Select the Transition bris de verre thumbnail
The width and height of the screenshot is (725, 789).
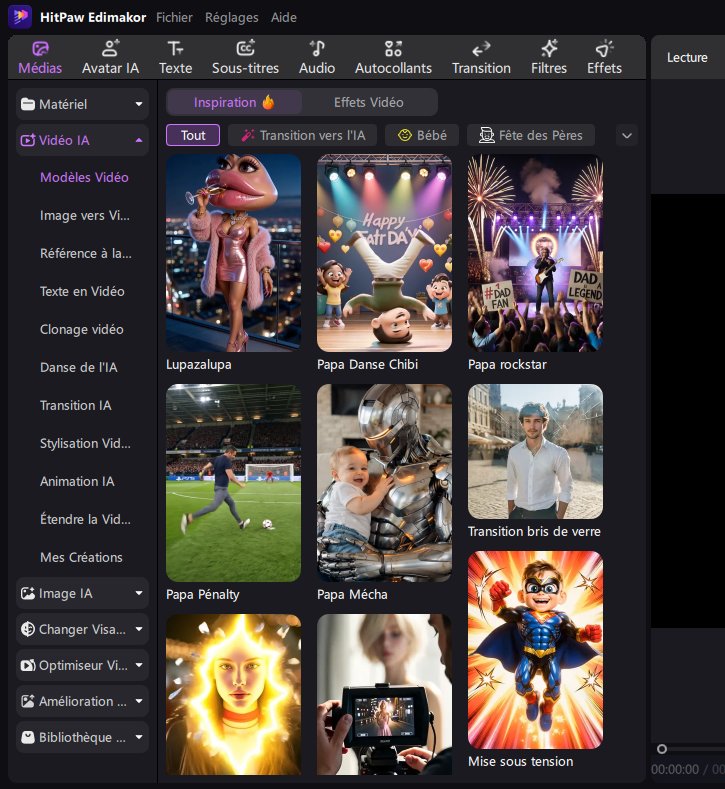(535, 451)
